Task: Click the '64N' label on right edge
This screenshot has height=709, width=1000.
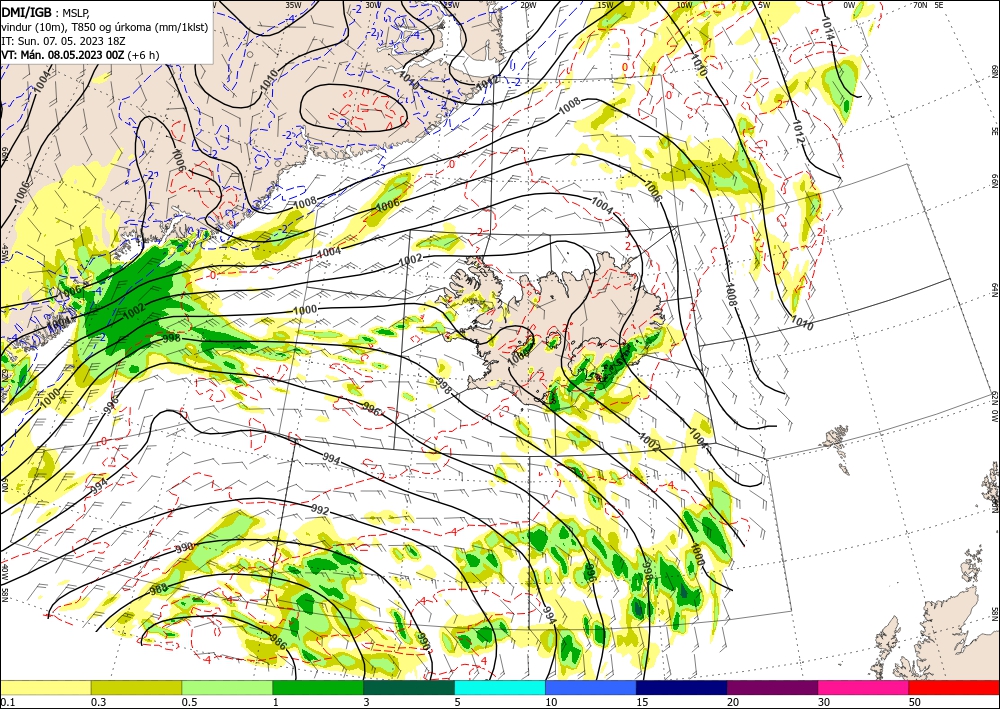Action: coord(994,290)
